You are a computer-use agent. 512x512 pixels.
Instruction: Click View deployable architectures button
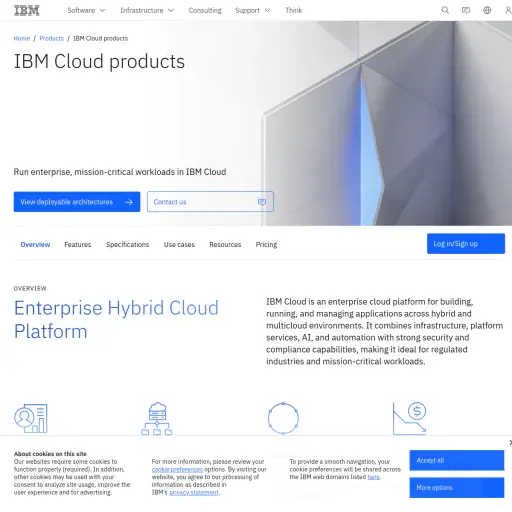pyautogui.click(x=77, y=202)
